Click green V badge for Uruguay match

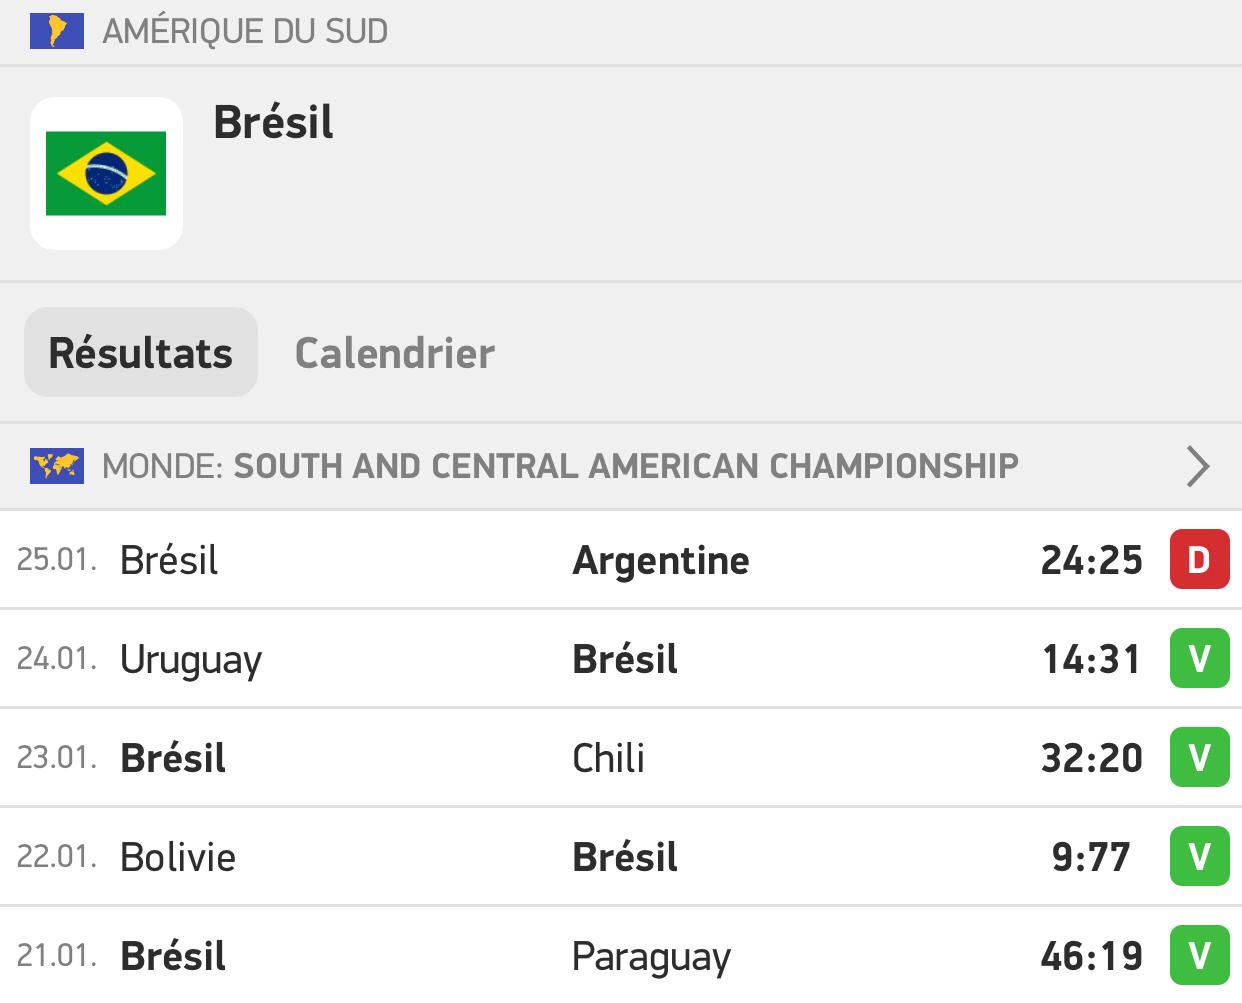pos(1199,659)
